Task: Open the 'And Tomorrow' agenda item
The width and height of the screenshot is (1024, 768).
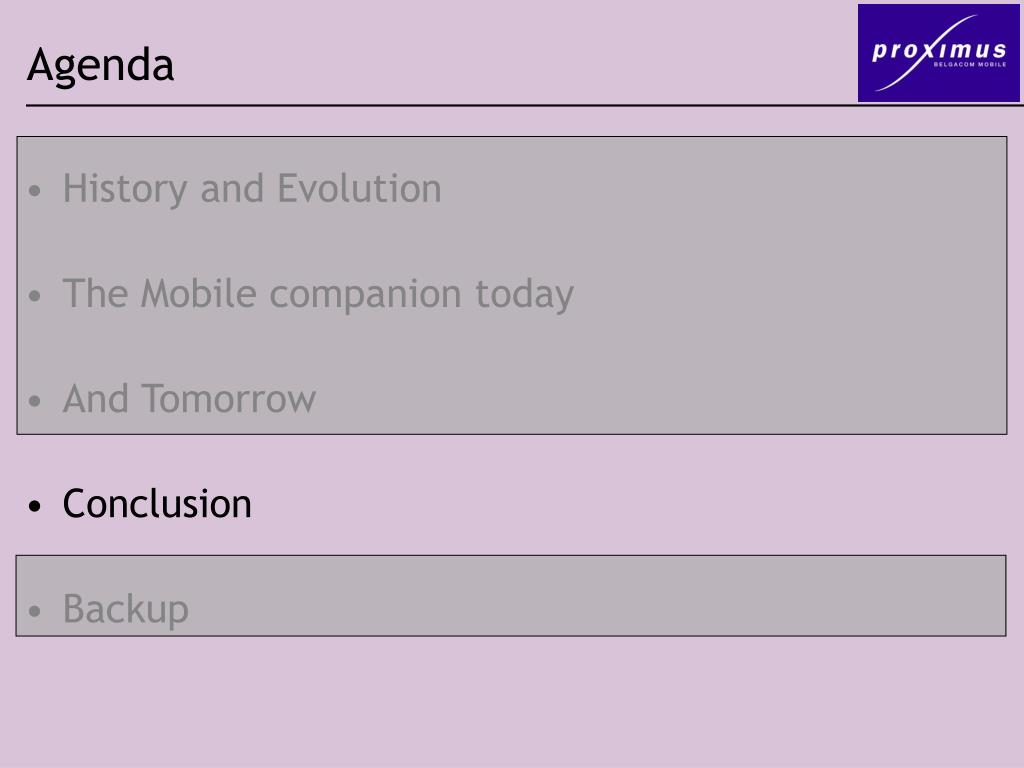Action: pyautogui.click(x=189, y=399)
